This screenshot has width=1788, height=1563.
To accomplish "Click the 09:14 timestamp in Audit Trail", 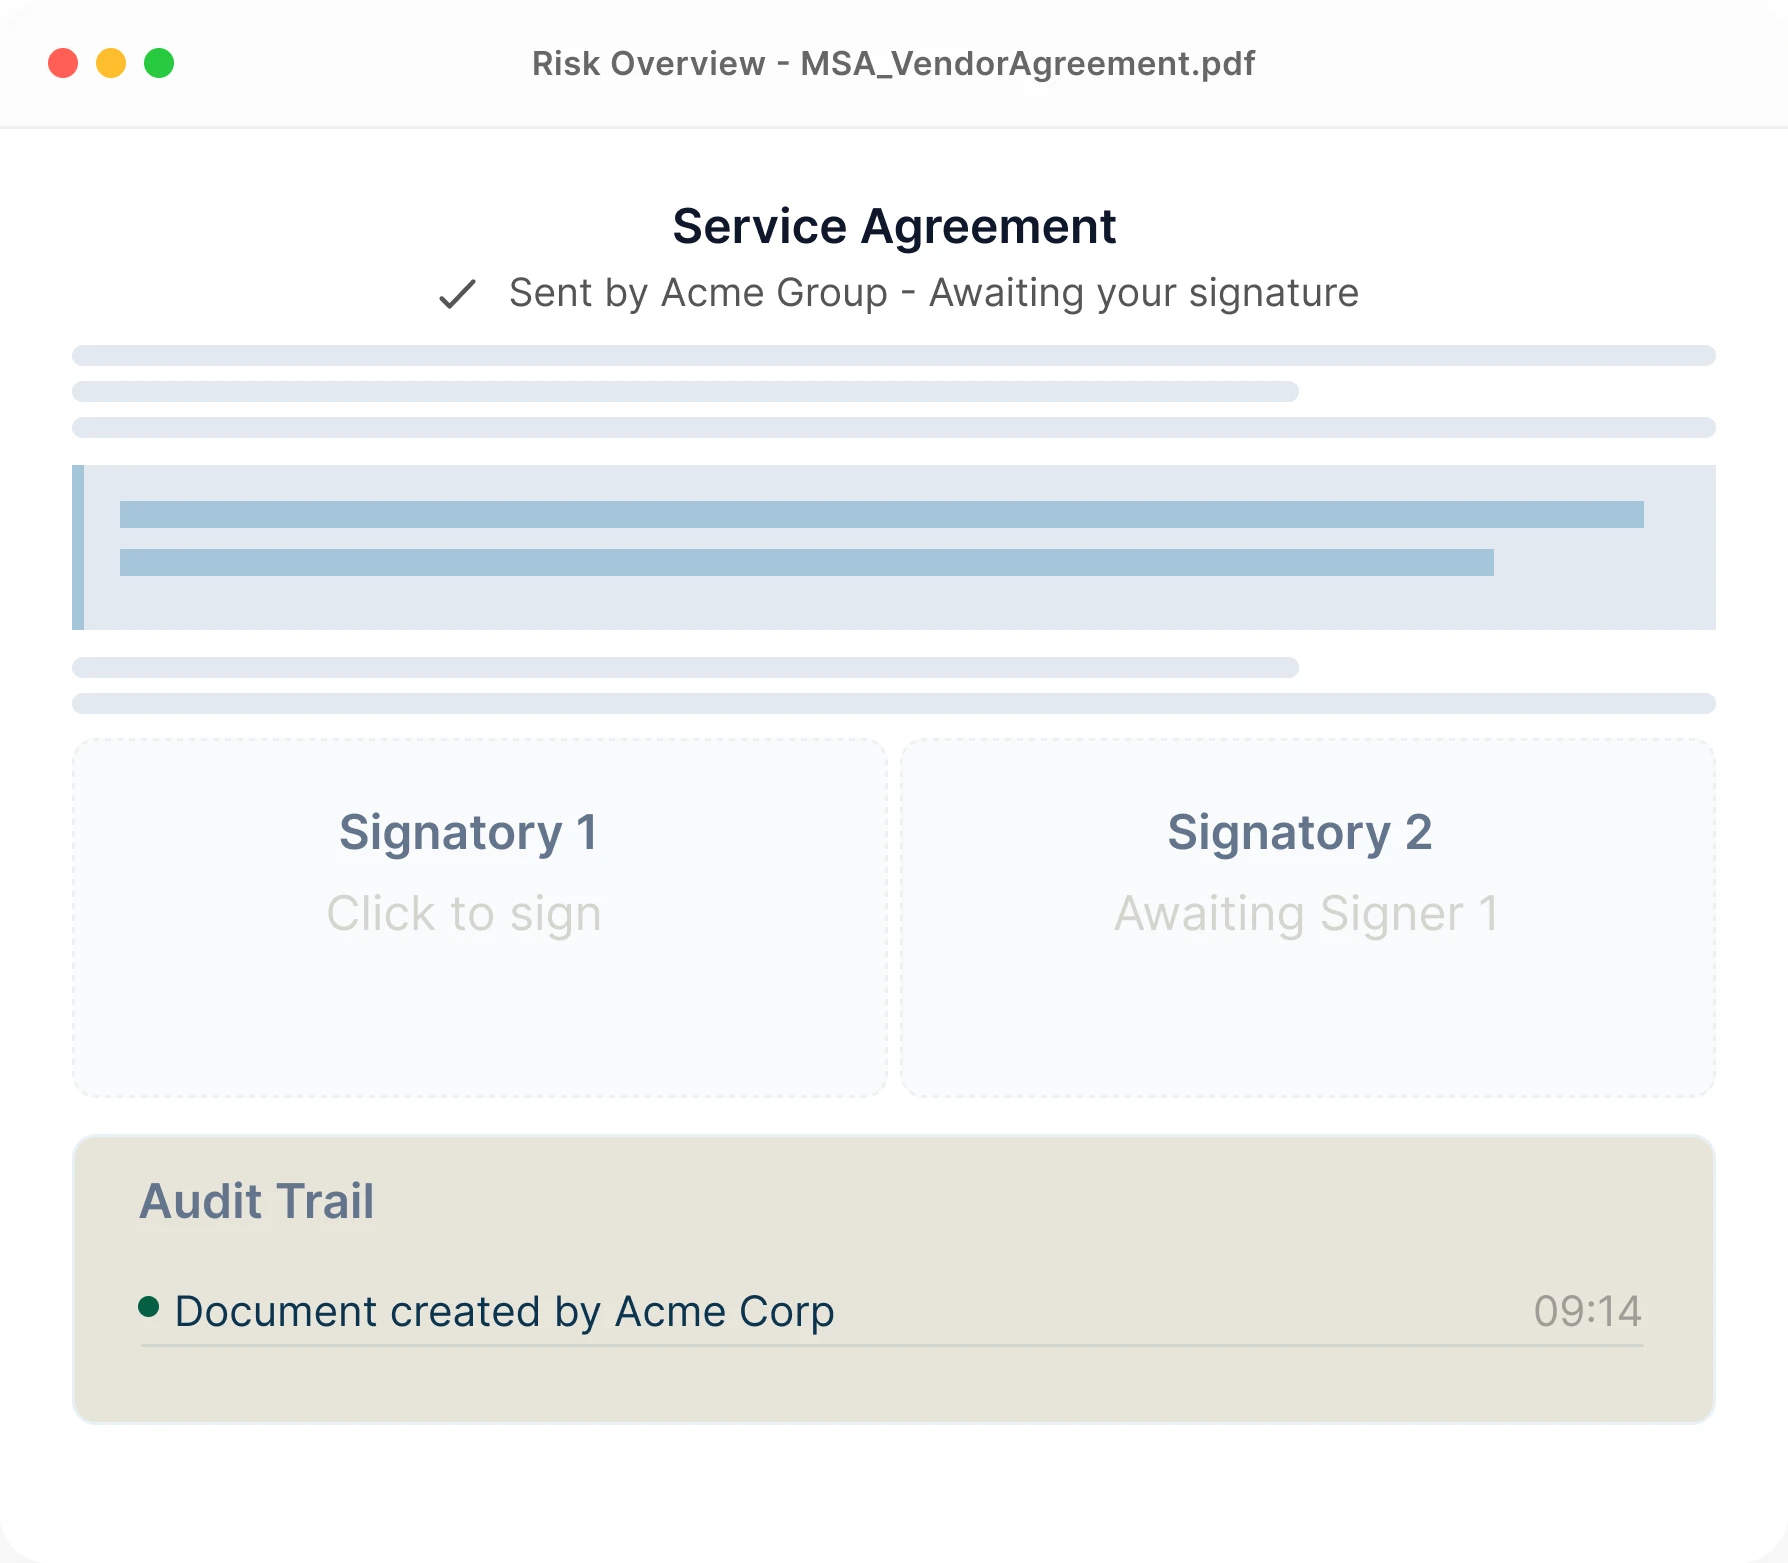I will tap(1587, 1311).
